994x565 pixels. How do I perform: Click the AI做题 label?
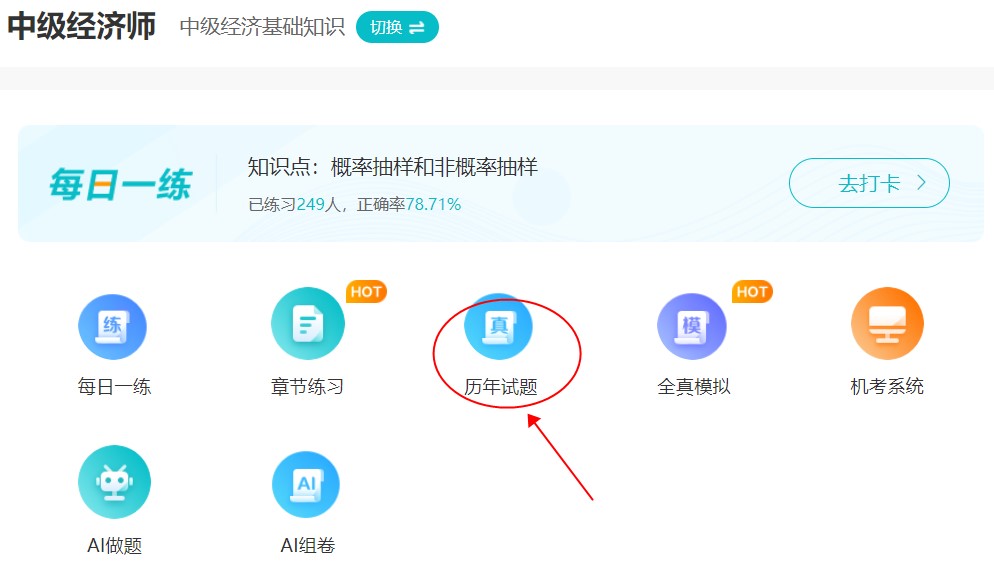click(x=115, y=545)
